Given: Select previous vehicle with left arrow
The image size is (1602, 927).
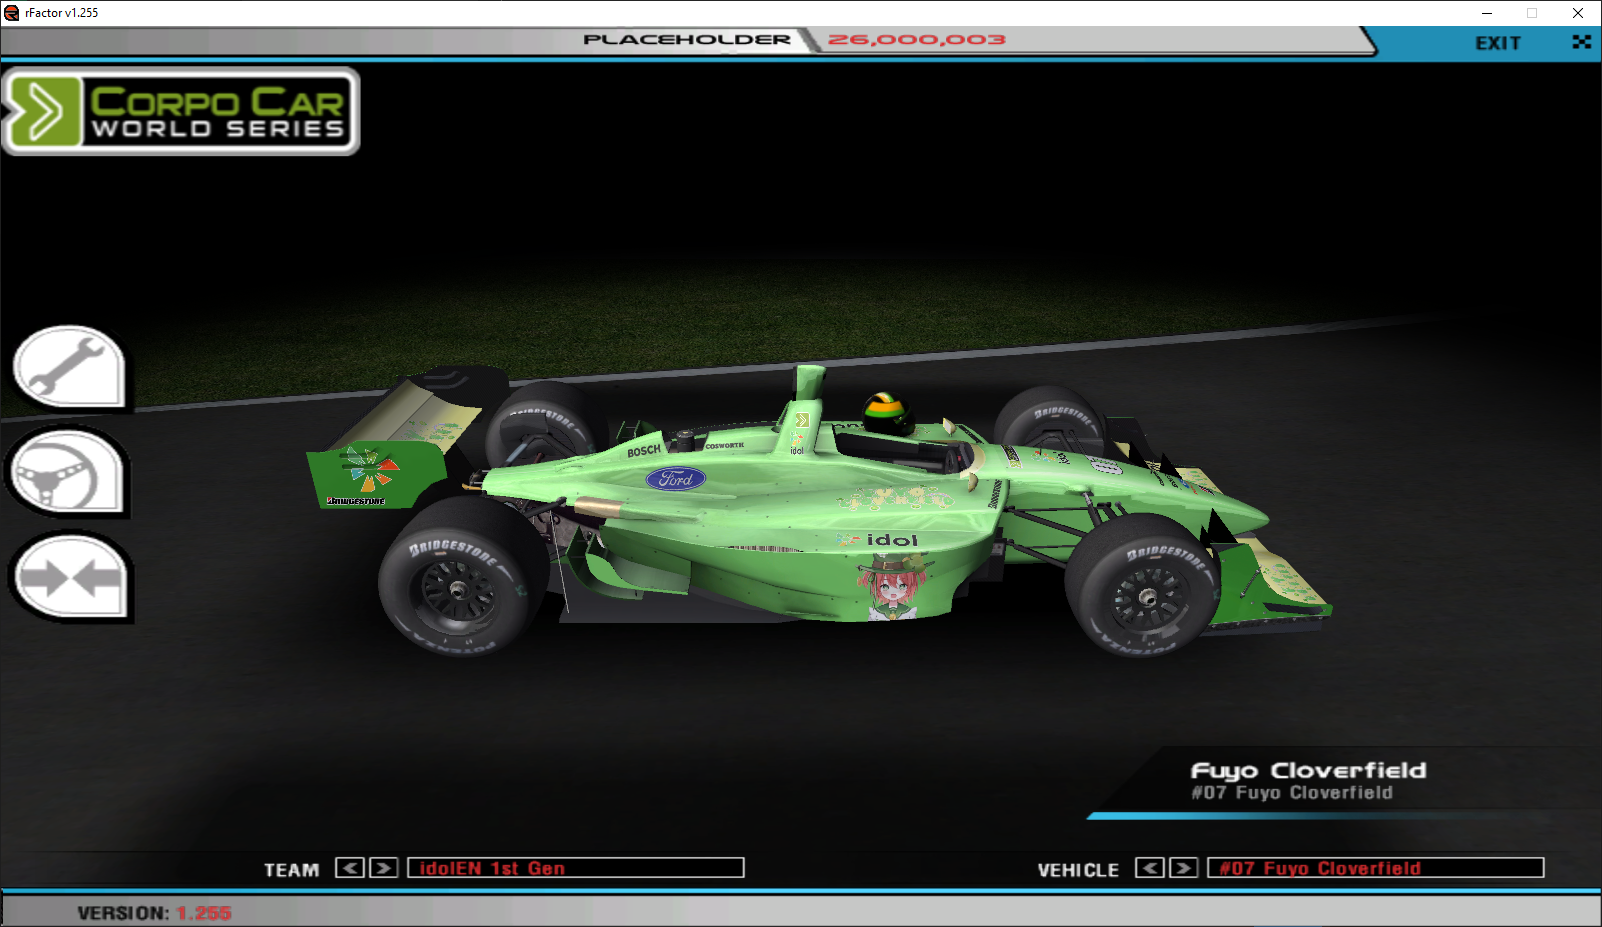Looking at the screenshot, I should pos(1150,868).
